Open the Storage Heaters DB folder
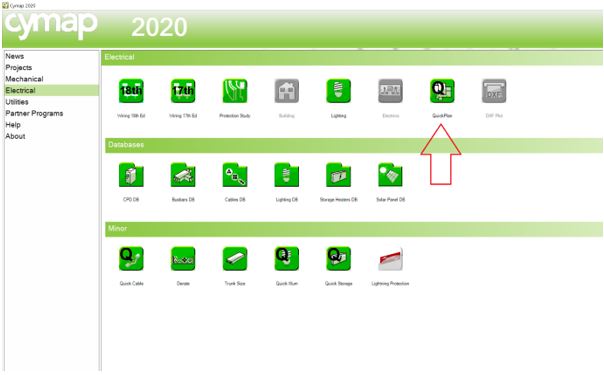The height and width of the screenshot is (375, 604). [x=339, y=175]
